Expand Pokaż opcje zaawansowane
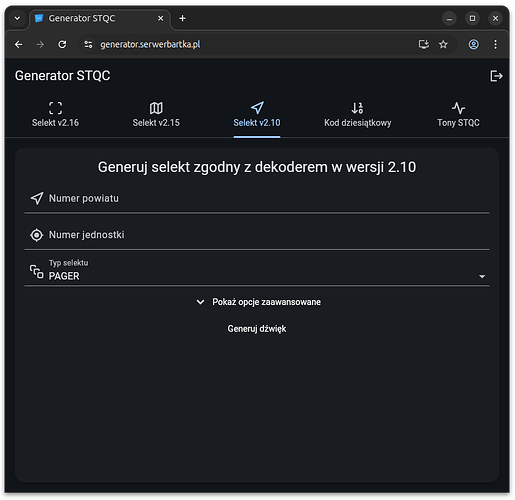The width and height of the screenshot is (515, 500). tap(259, 302)
